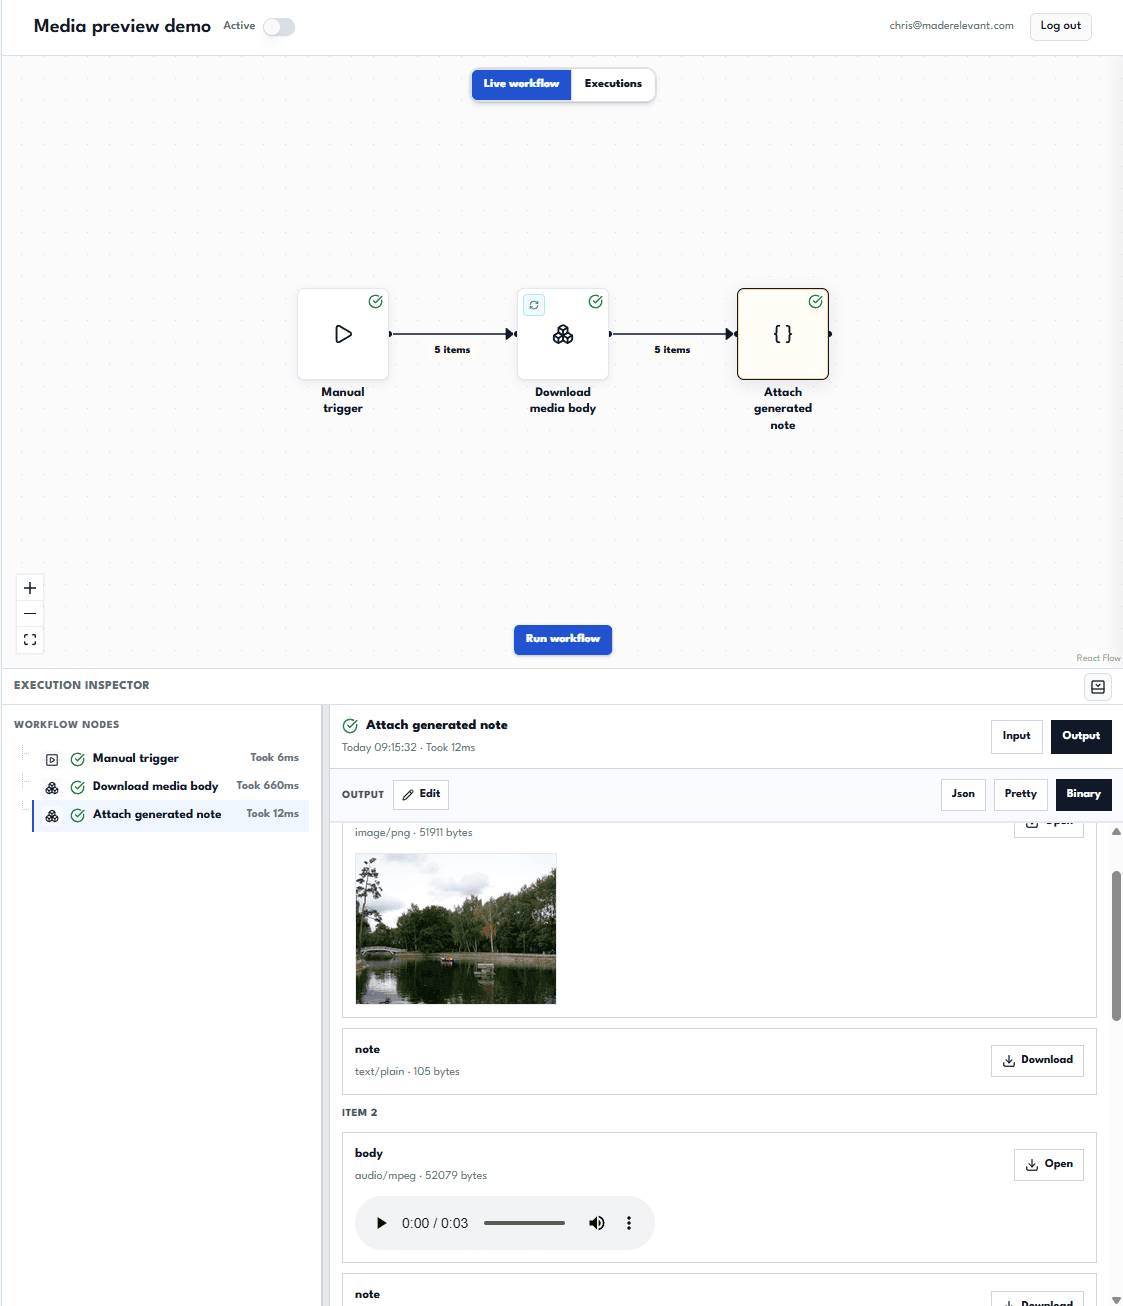Select the Manual trigger node's play icon

click(x=343, y=334)
